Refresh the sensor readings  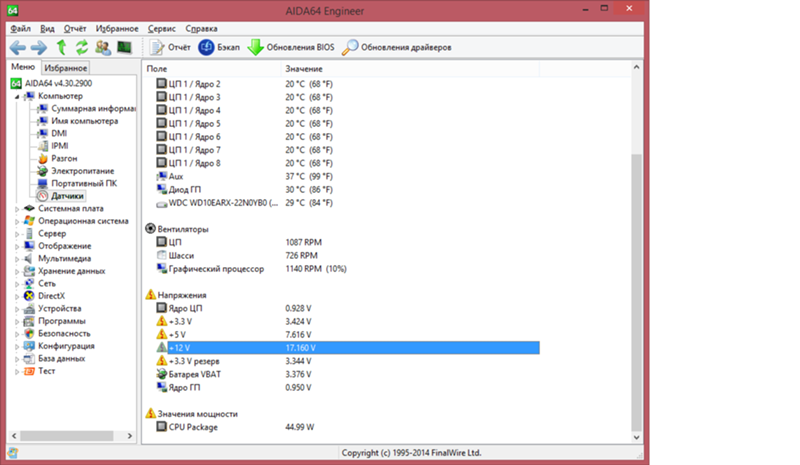pyautogui.click(x=82, y=47)
